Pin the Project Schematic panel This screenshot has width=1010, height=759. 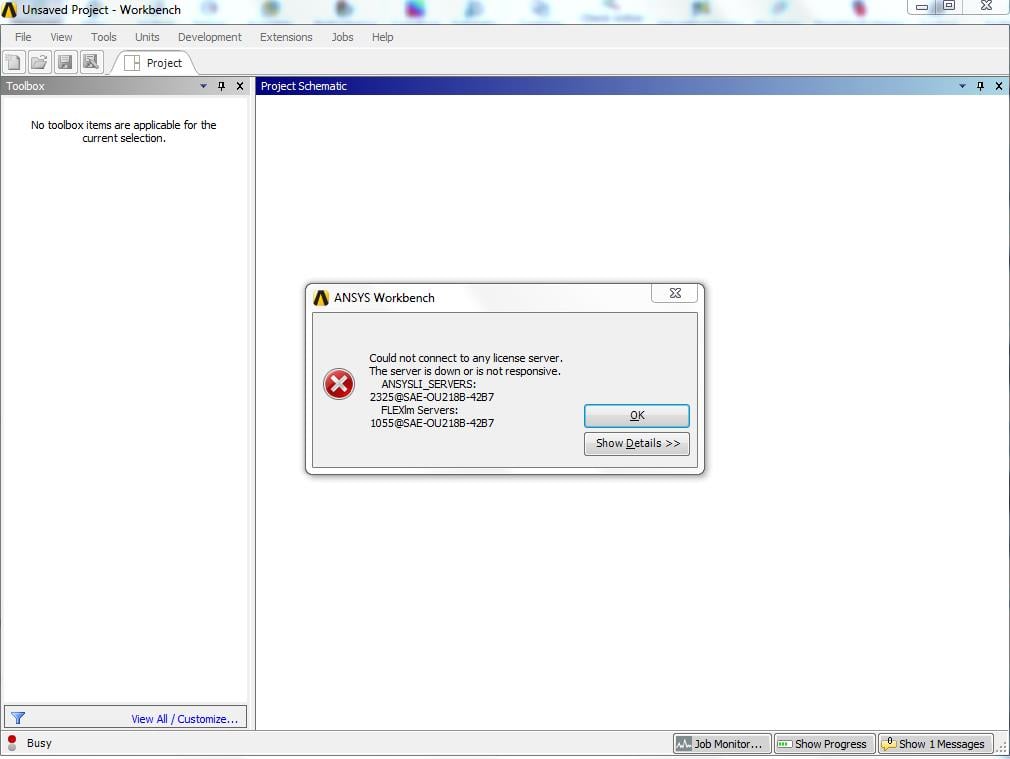click(980, 86)
